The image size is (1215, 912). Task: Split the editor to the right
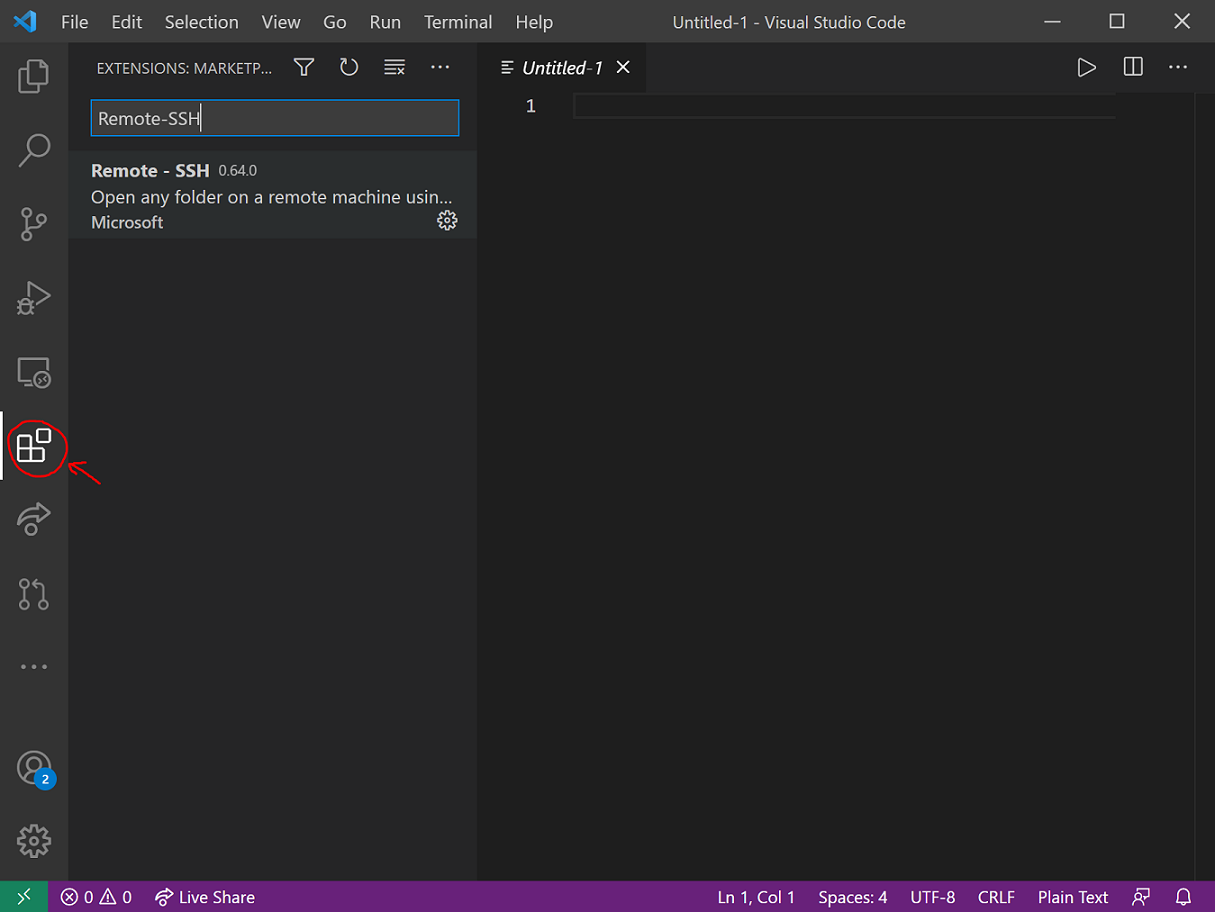[1133, 67]
